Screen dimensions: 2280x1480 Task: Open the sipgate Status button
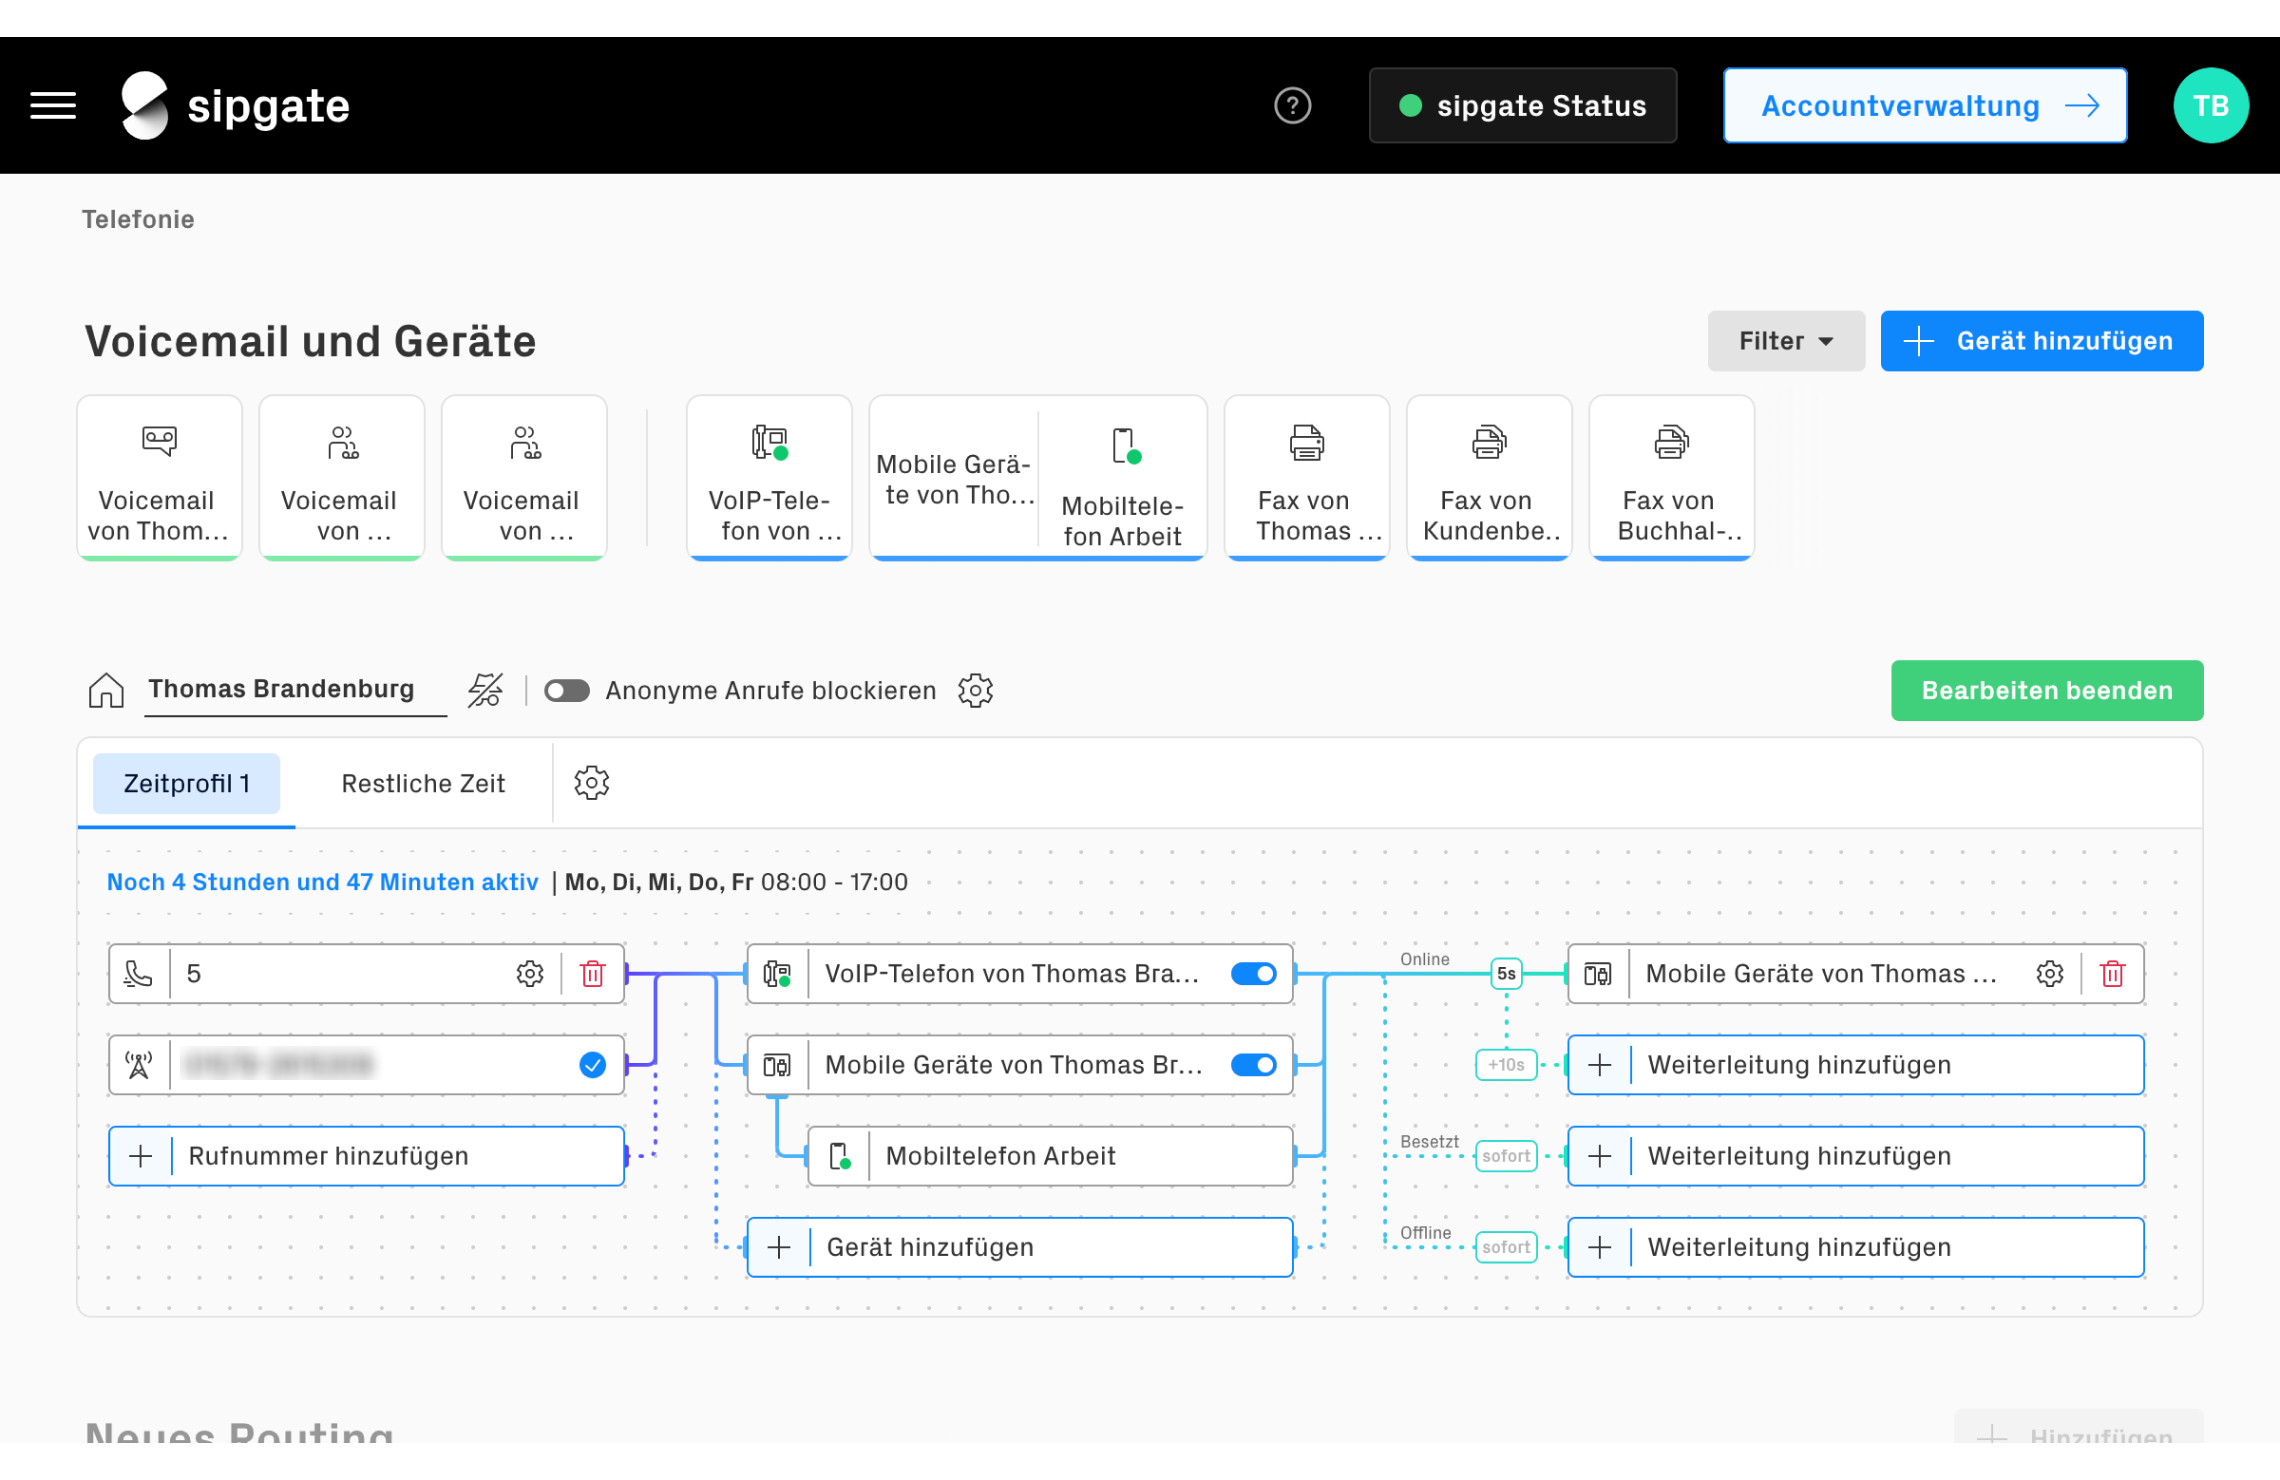pos(1523,105)
